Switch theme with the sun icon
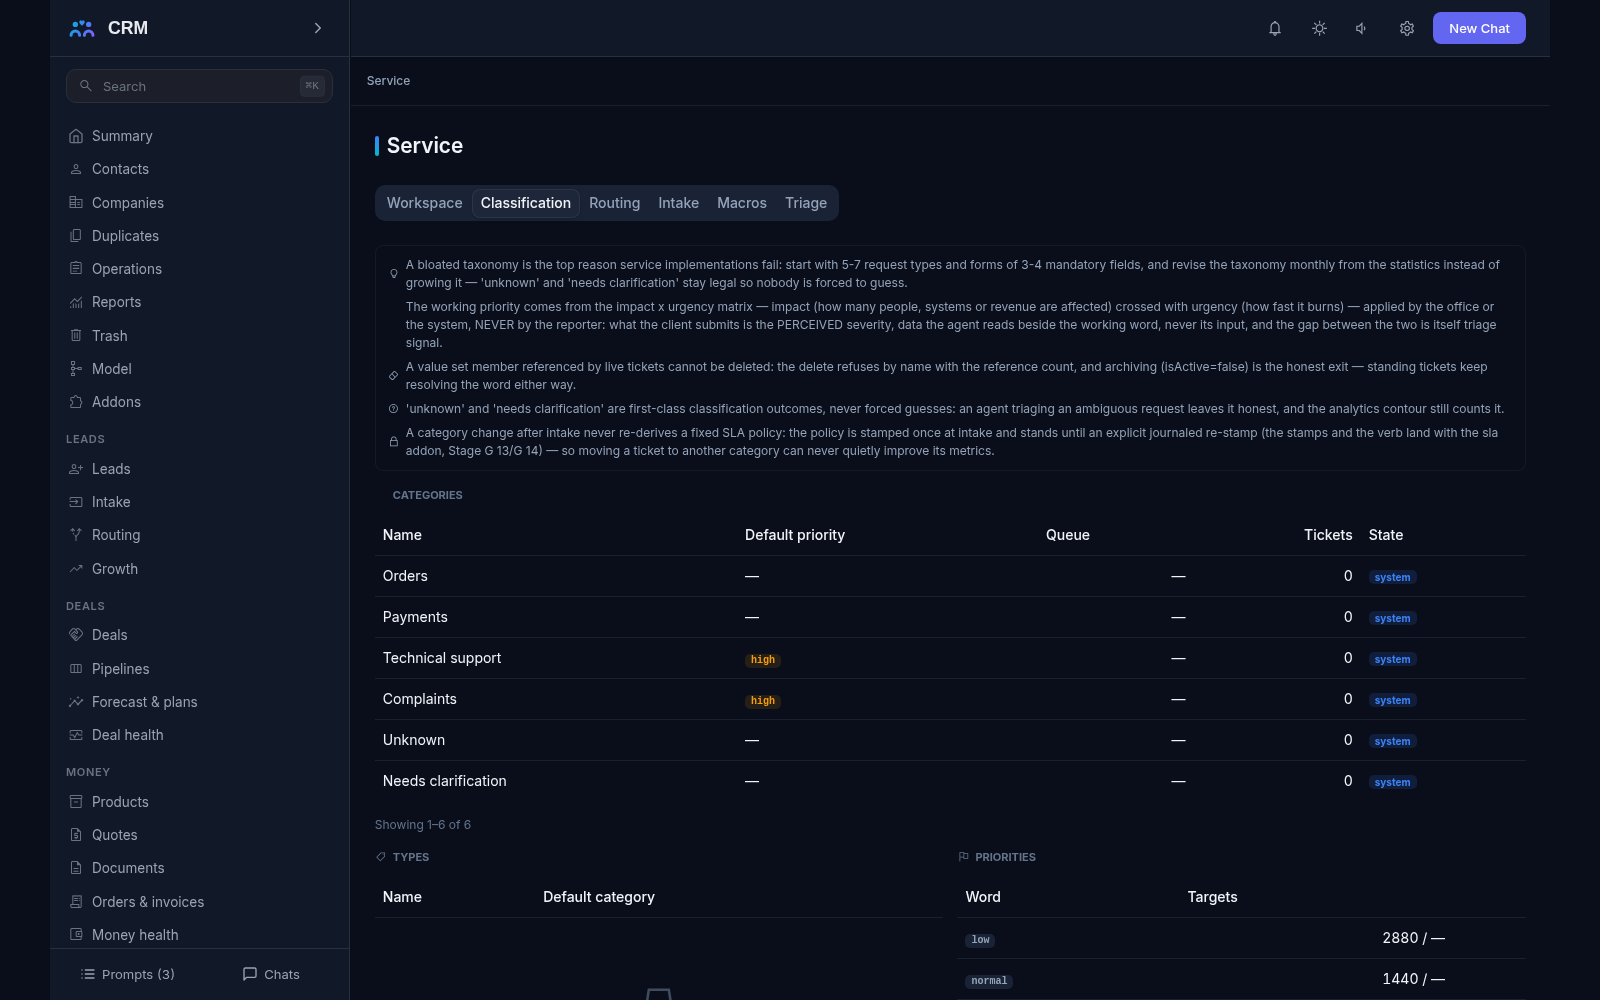This screenshot has height=1000, width=1600. point(1319,28)
